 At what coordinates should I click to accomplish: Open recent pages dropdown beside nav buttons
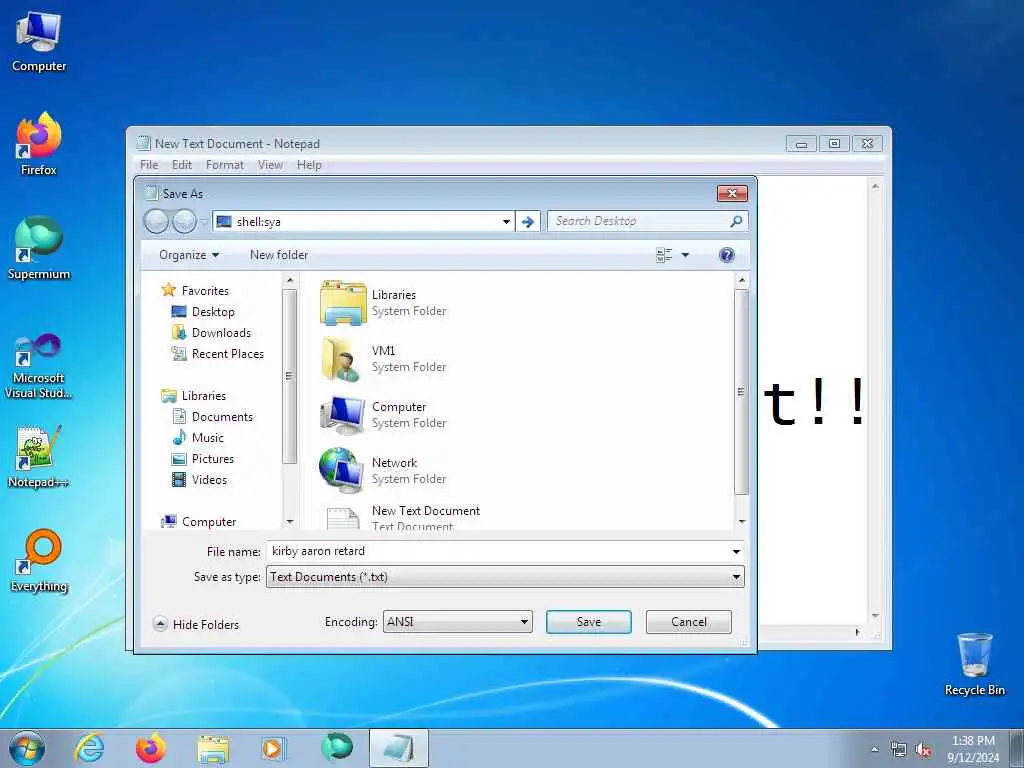click(x=204, y=222)
